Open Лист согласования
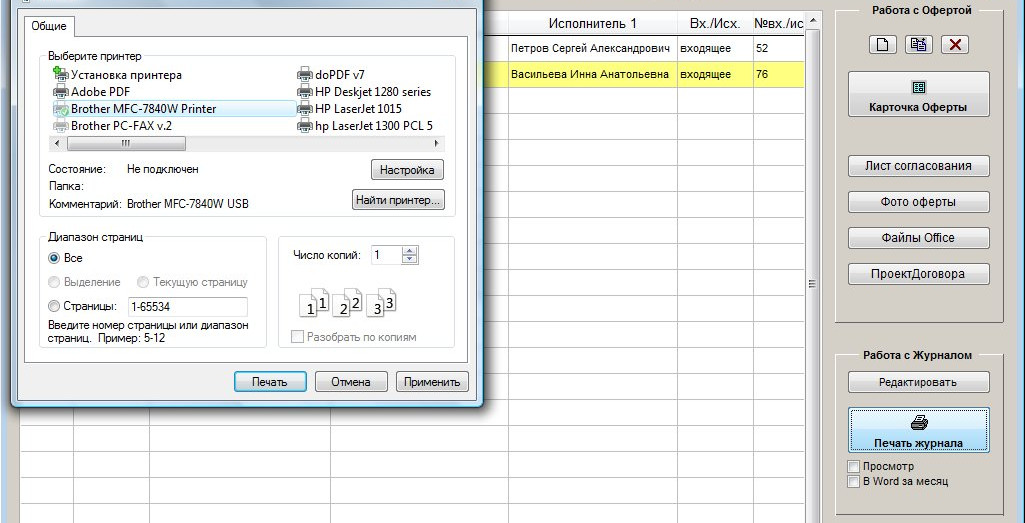 (x=918, y=165)
